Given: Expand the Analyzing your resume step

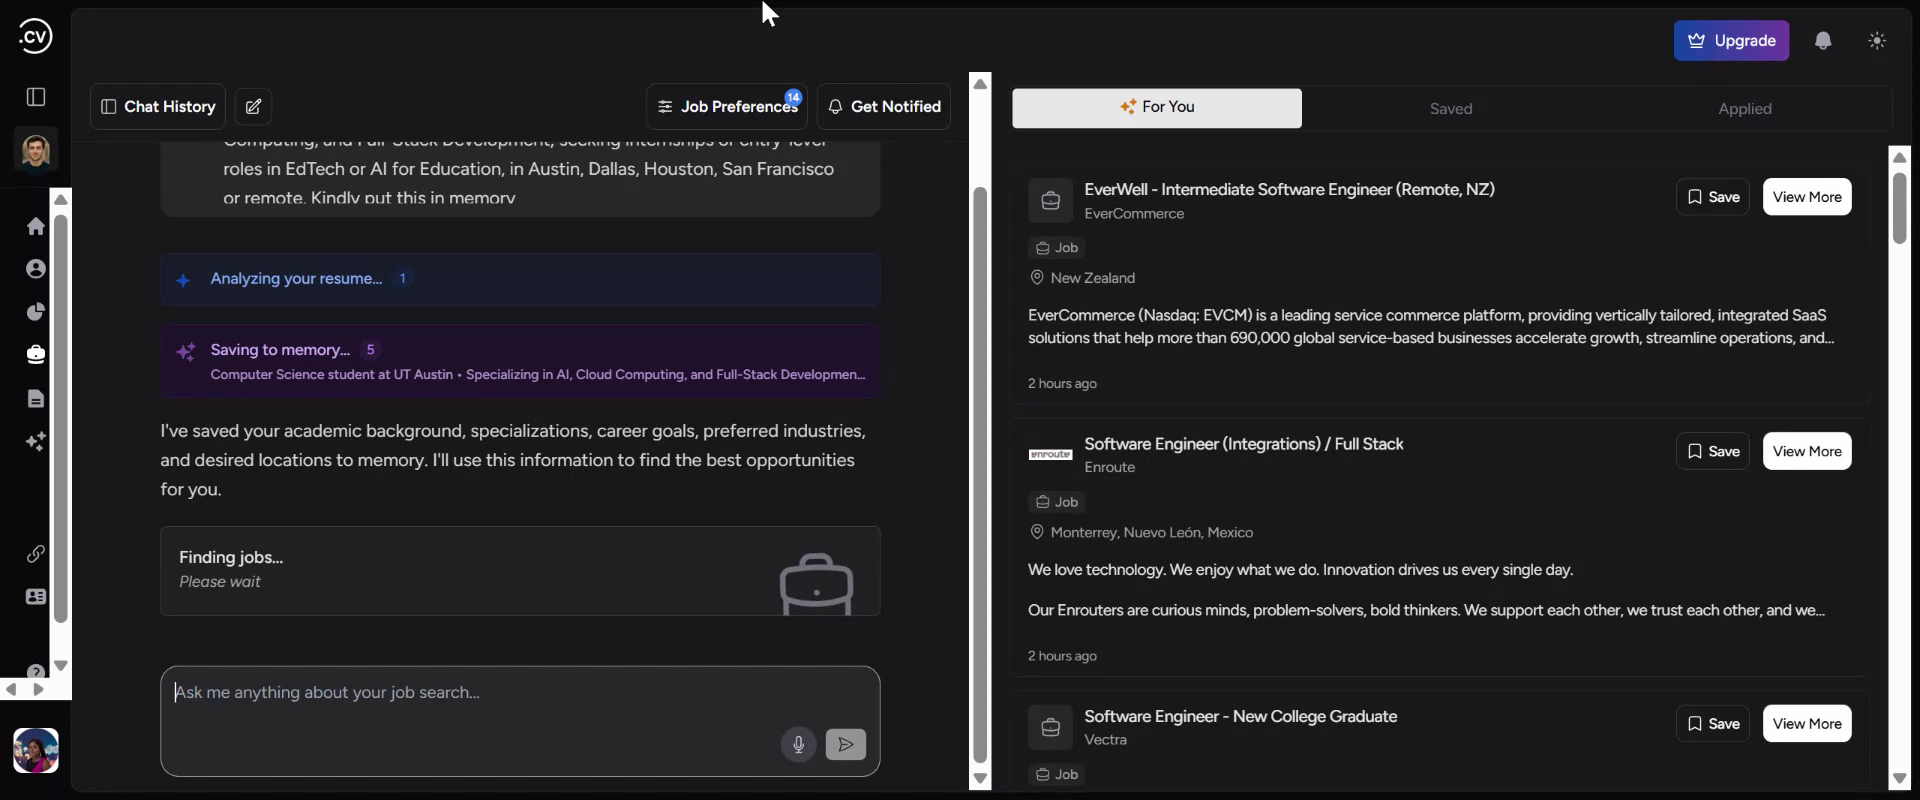Looking at the screenshot, I should point(520,279).
